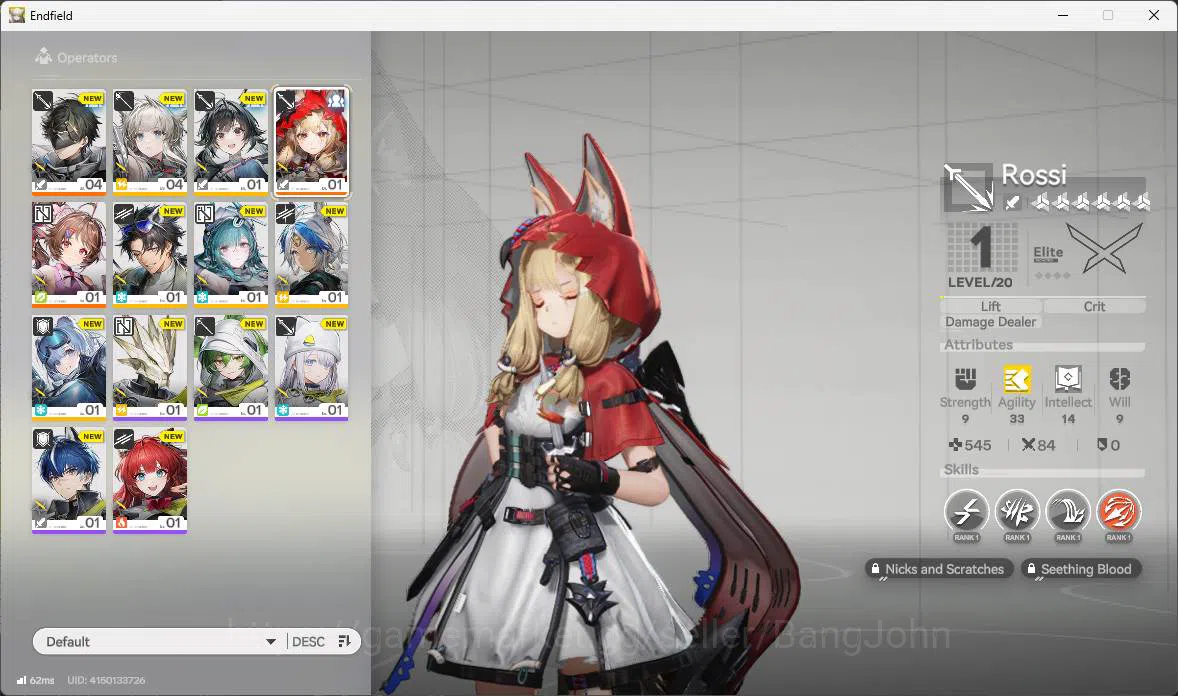Screen dimensions: 1178x696
Task: Click the Elite crossed-blades emblem
Action: coord(1104,249)
